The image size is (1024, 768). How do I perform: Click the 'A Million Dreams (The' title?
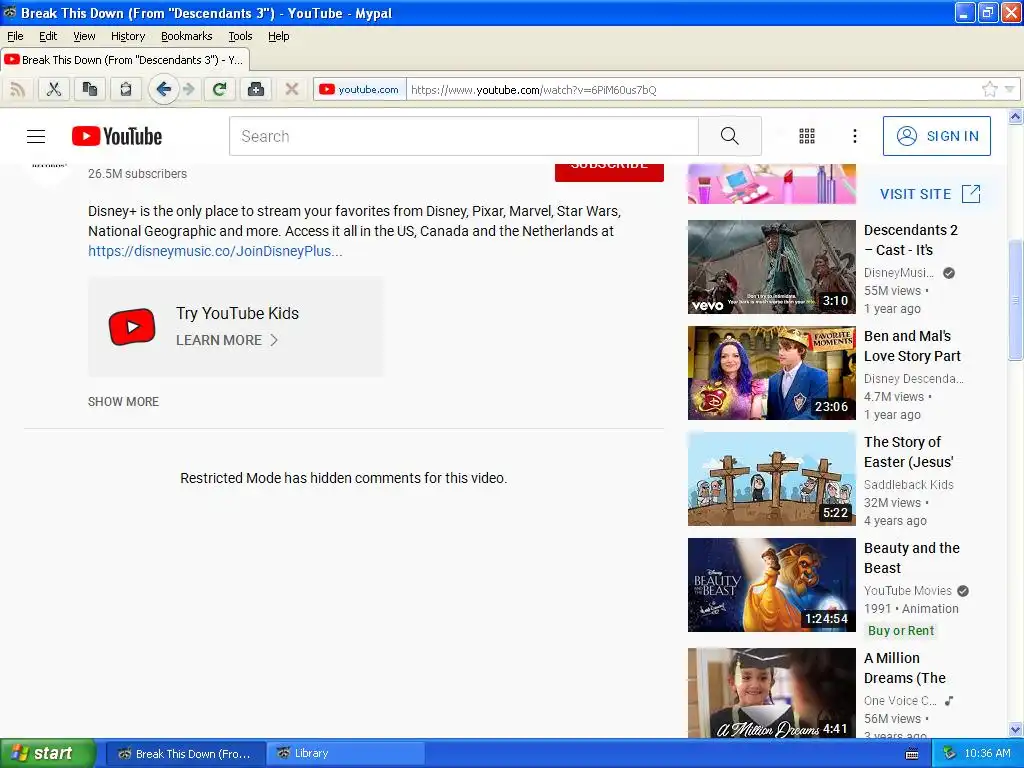[904, 667]
